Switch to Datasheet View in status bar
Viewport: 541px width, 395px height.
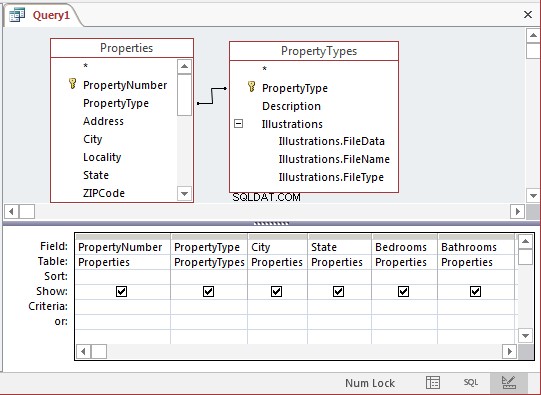[433, 382]
